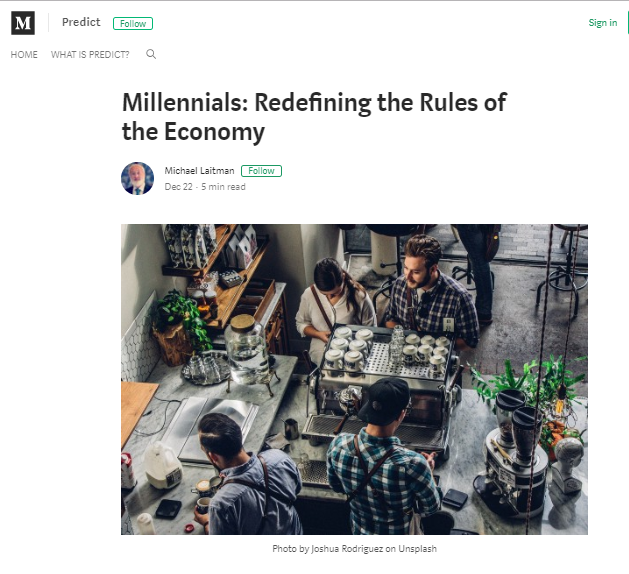
Task: Open the Predict publication page
Action: tap(81, 22)
